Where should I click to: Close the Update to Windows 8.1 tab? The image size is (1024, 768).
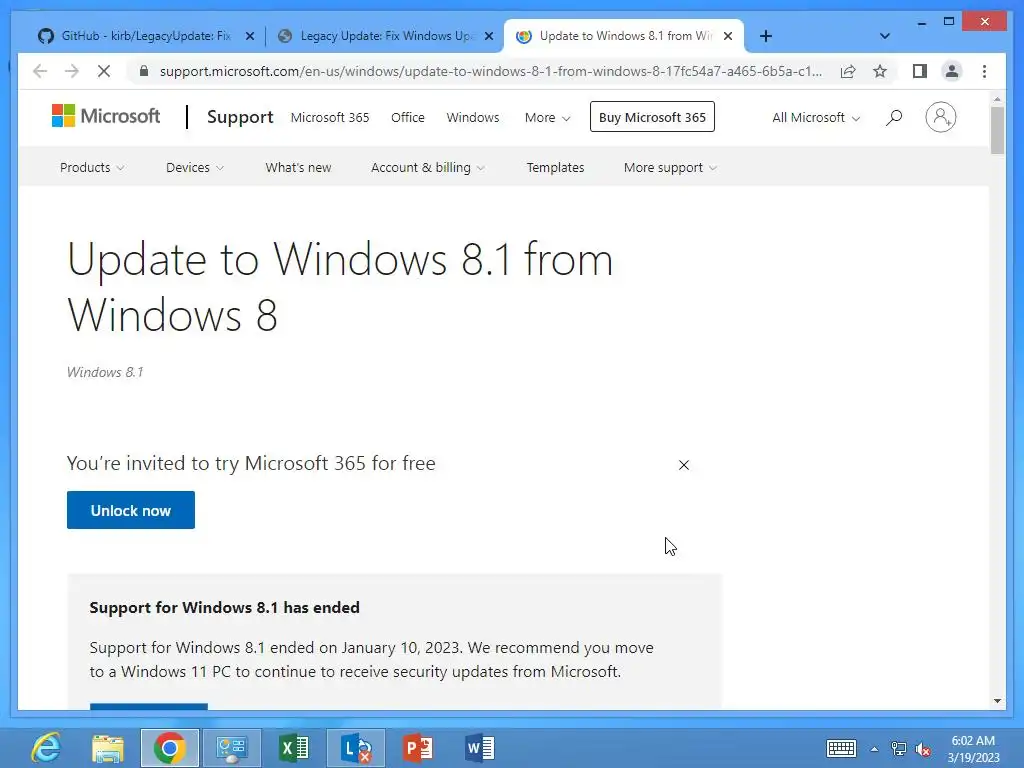point(728,37)
